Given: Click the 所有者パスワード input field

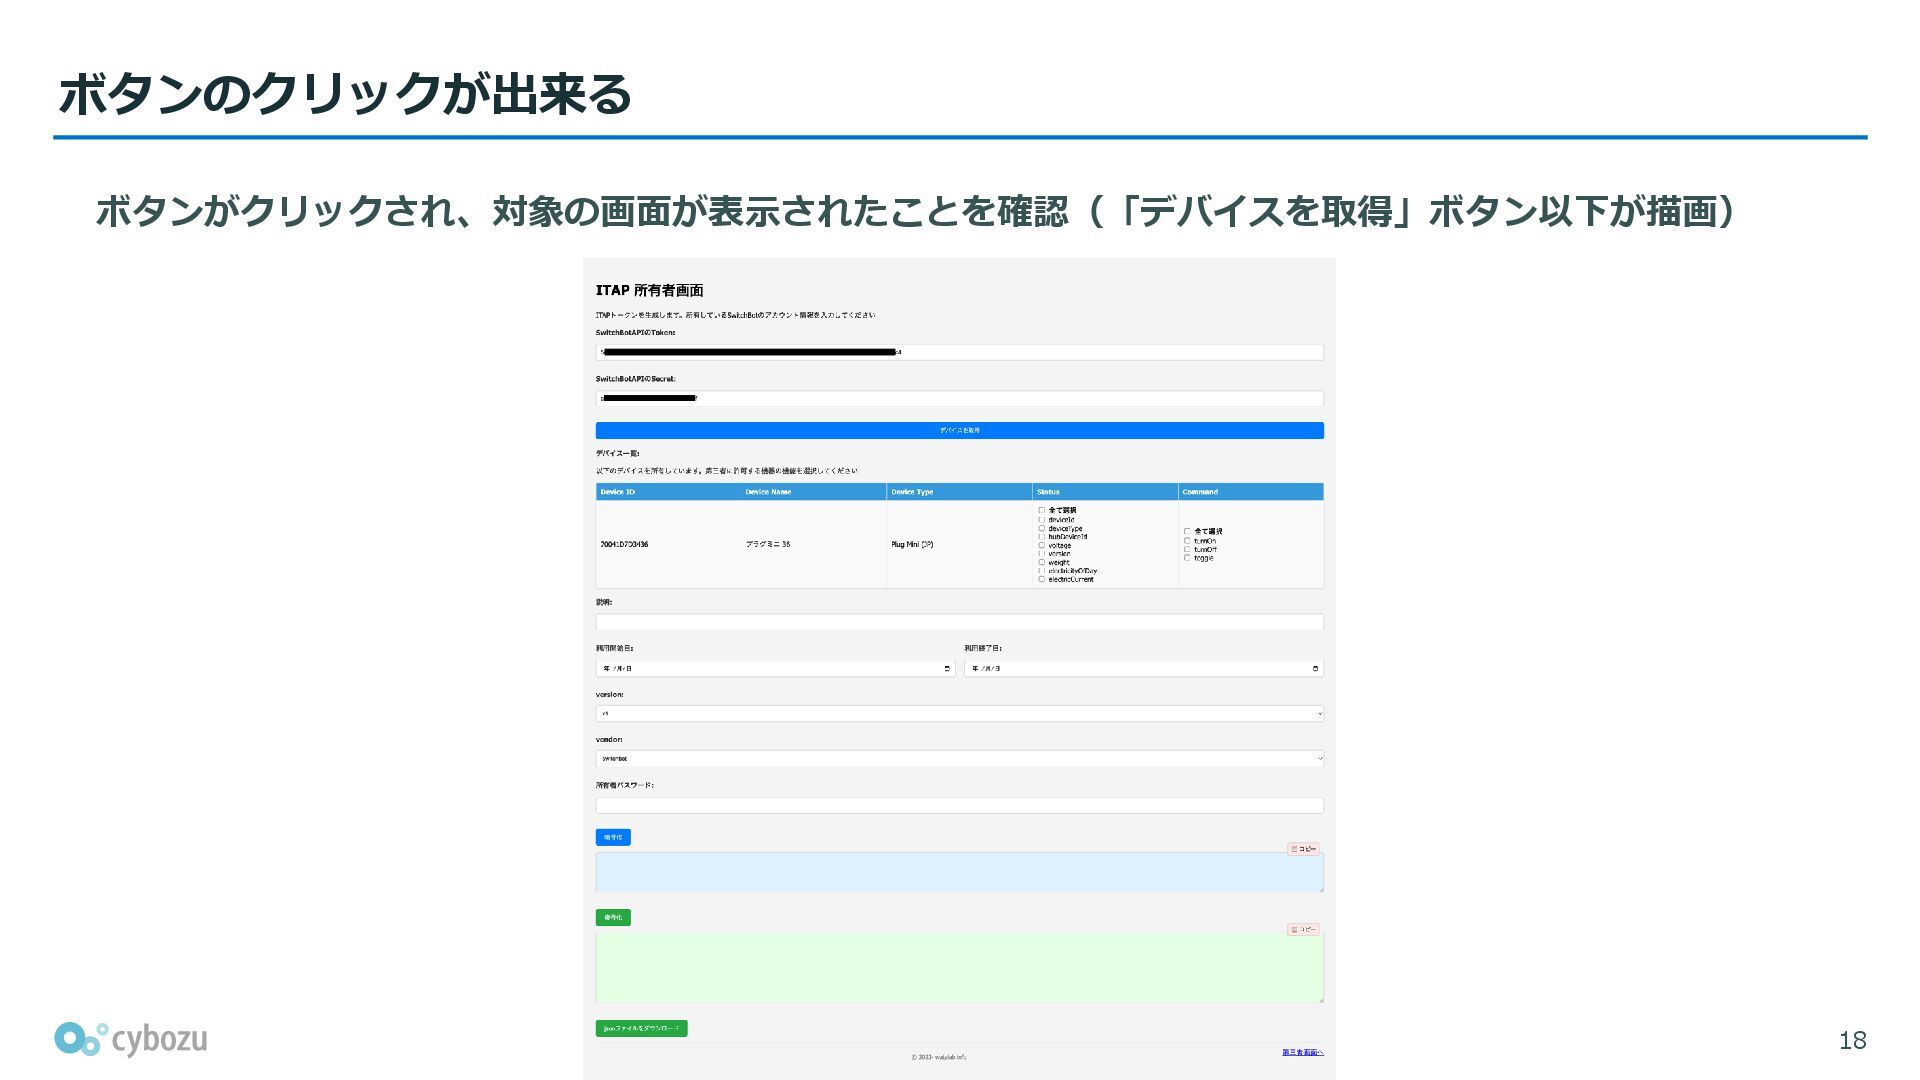Looking at the screenshot, I should tap(959, 805).
